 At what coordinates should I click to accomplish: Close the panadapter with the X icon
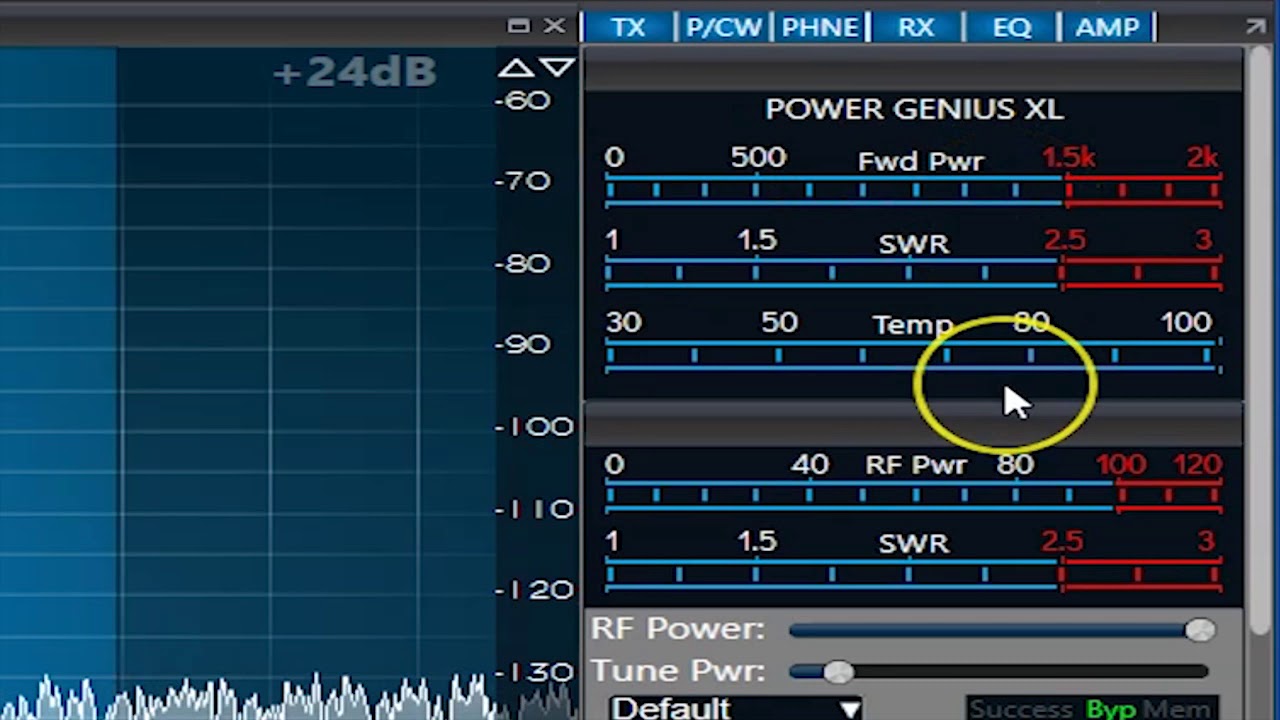point(554,26)
